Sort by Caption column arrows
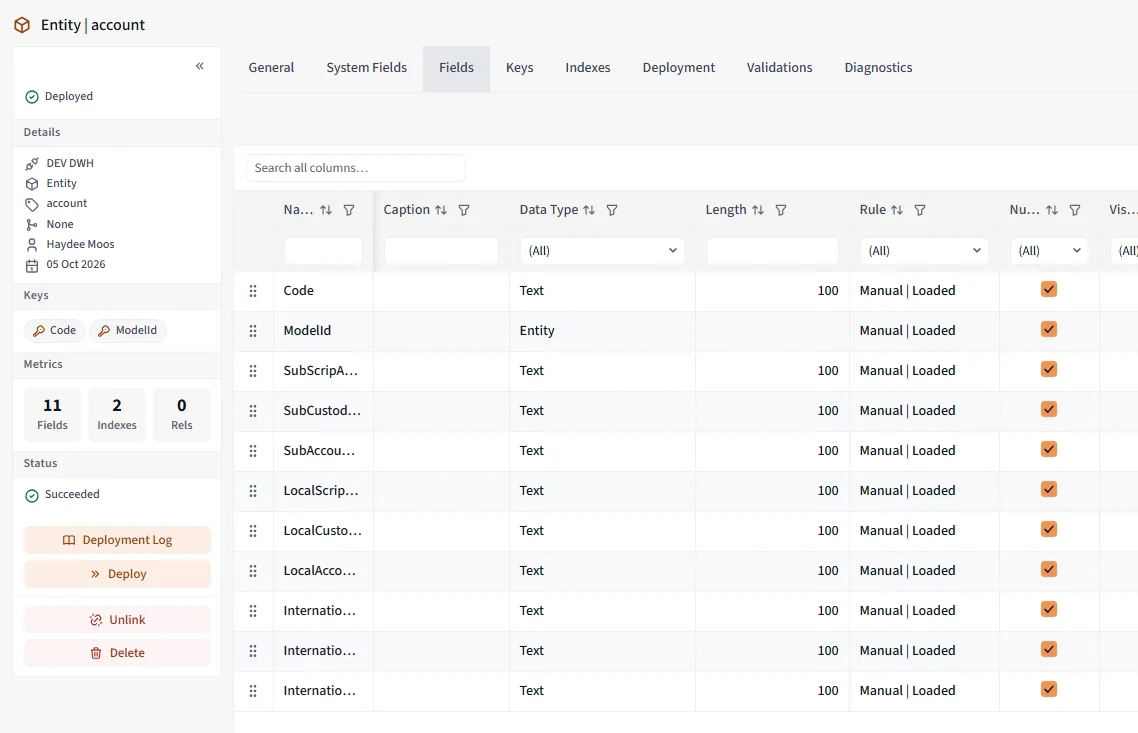 point(441,210)
